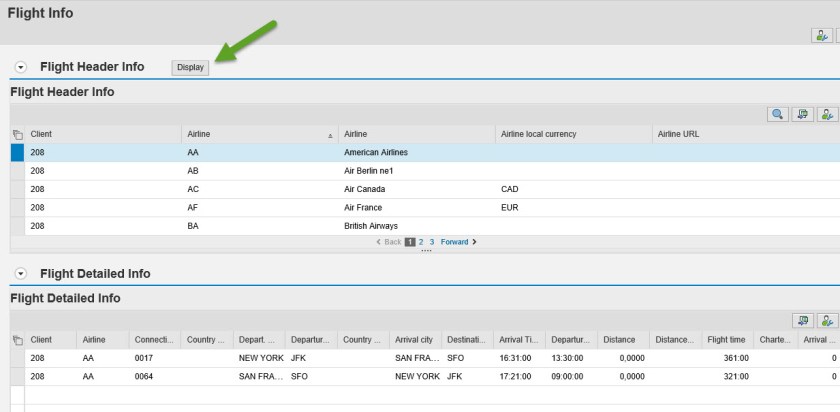Sort by Airline code column arrow
This screenshot has width=840, height=412.
tap(330, 134)
